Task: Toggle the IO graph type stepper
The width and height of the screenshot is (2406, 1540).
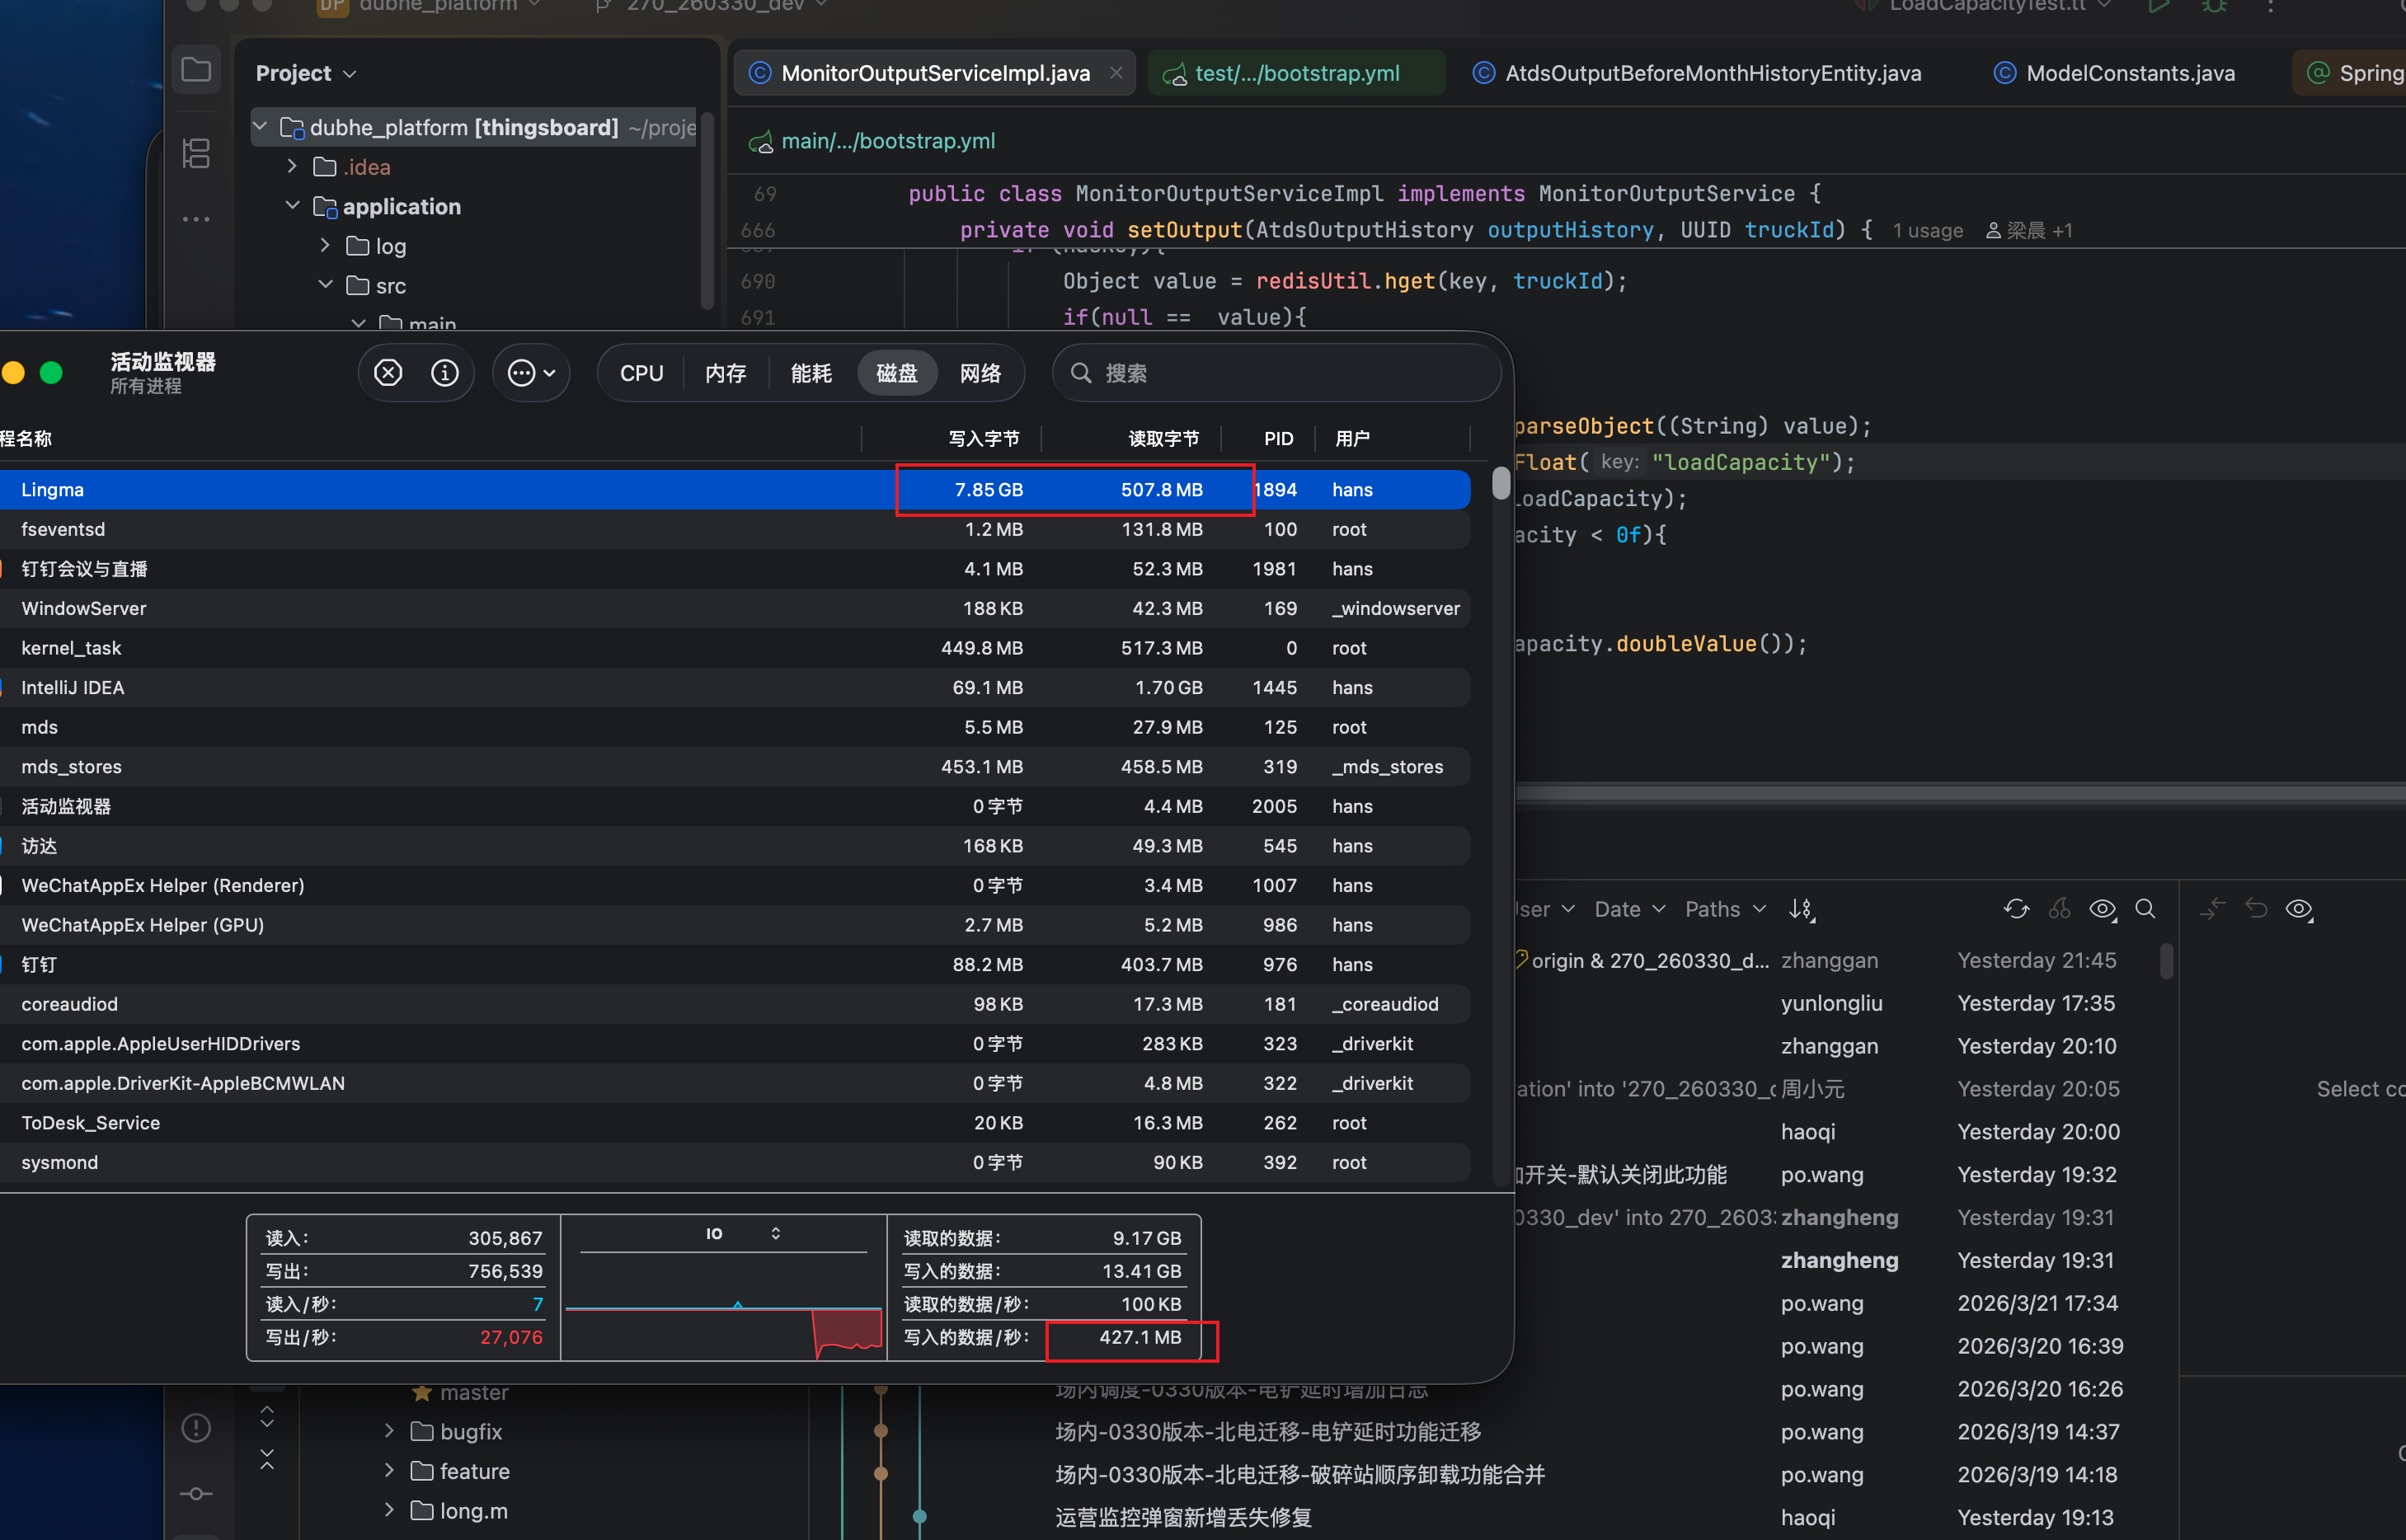Action: pyautogui.click(x=775, y=1233)
